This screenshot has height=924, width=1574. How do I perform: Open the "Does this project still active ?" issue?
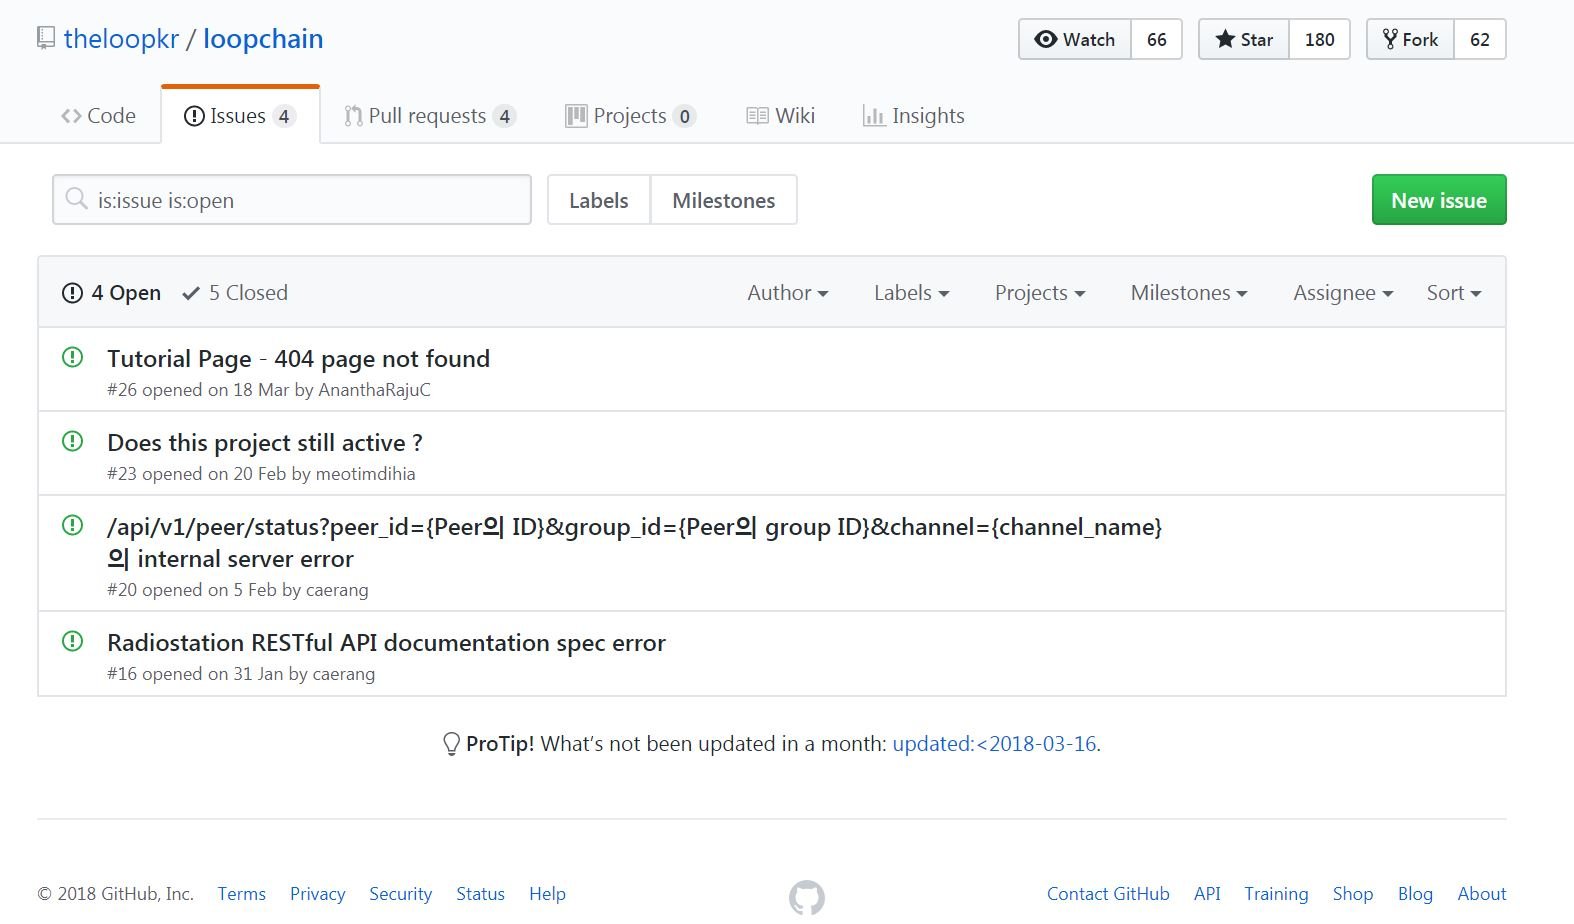[265, 443]
